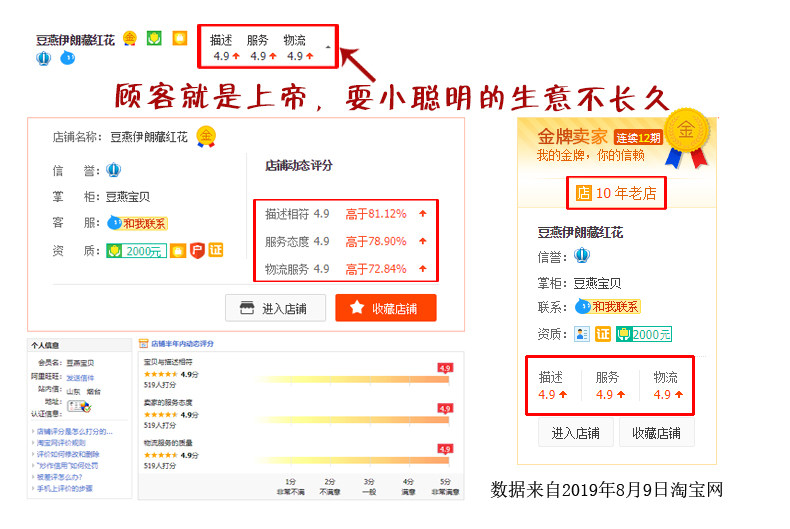Click 豆燕宝贝 in center card 掌柜 row

128,197
